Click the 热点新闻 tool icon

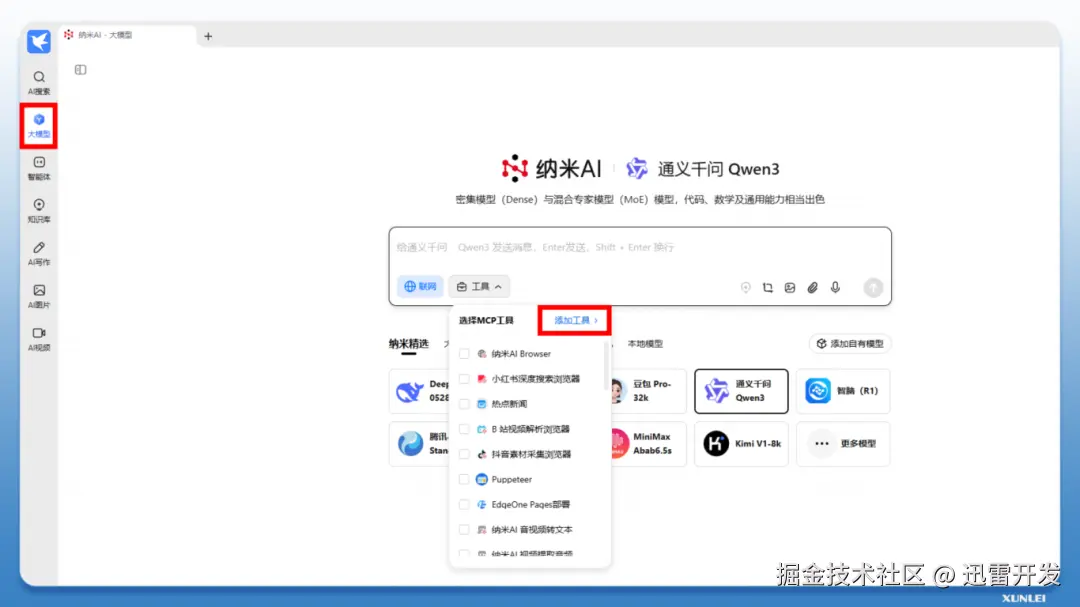(x=481, y=404)
